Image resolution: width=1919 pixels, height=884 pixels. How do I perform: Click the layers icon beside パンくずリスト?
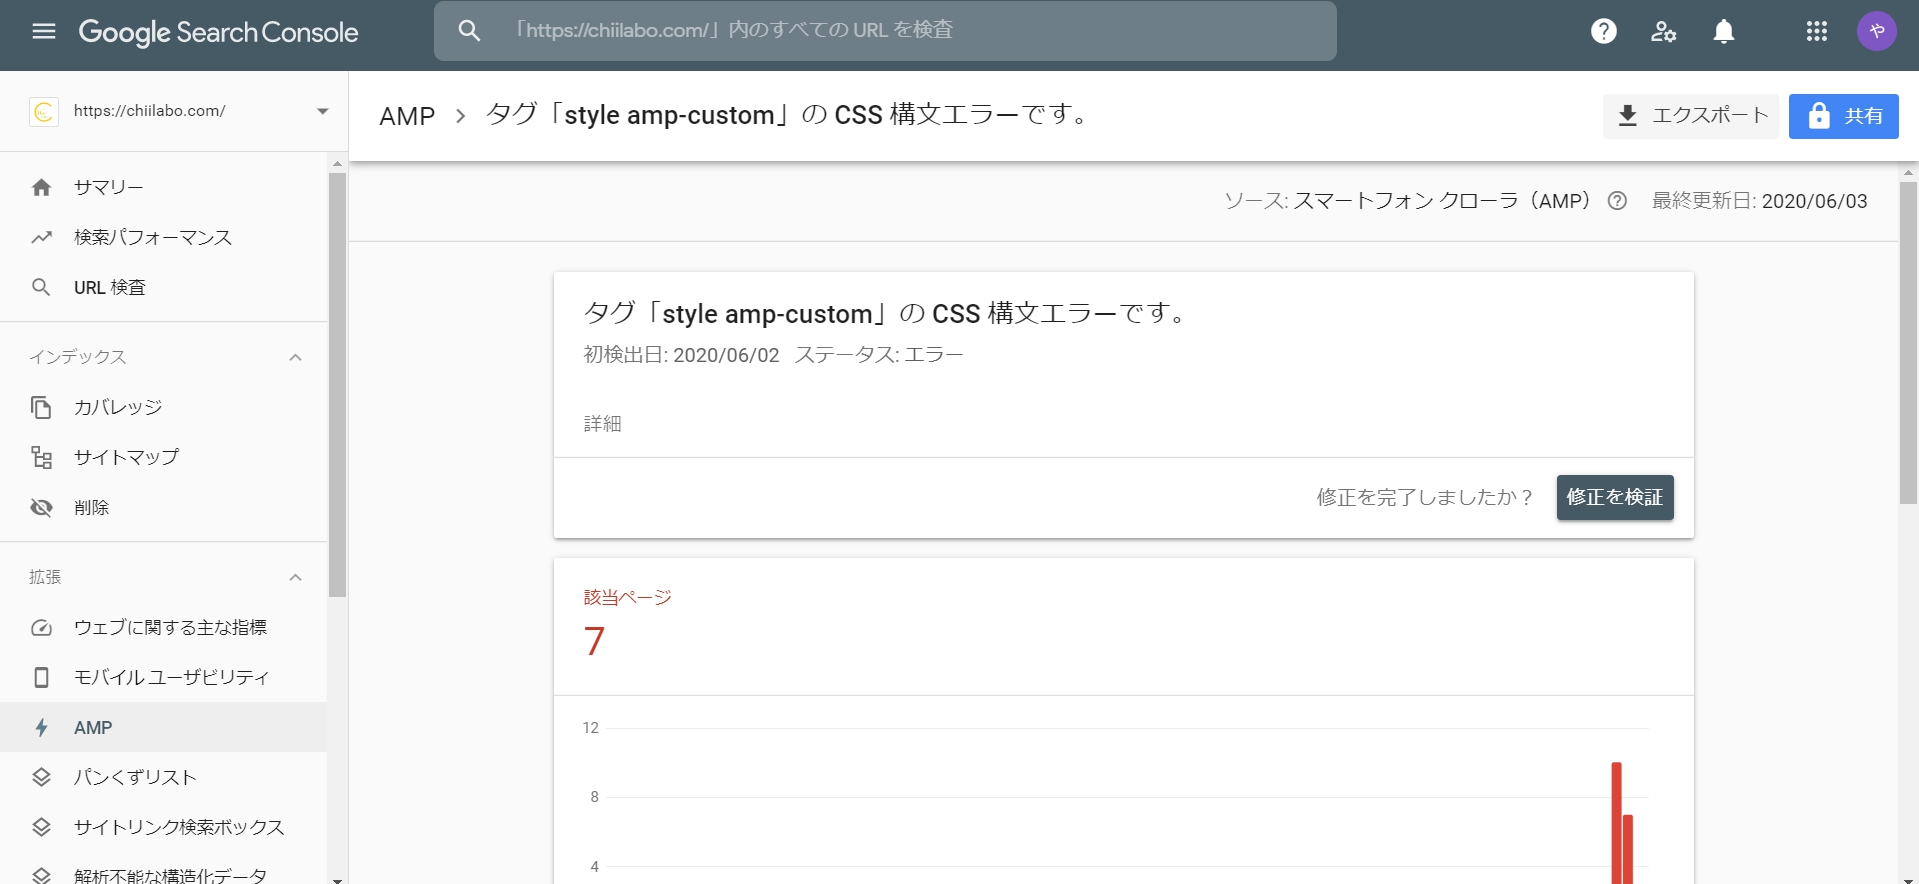tap(41, 777)
